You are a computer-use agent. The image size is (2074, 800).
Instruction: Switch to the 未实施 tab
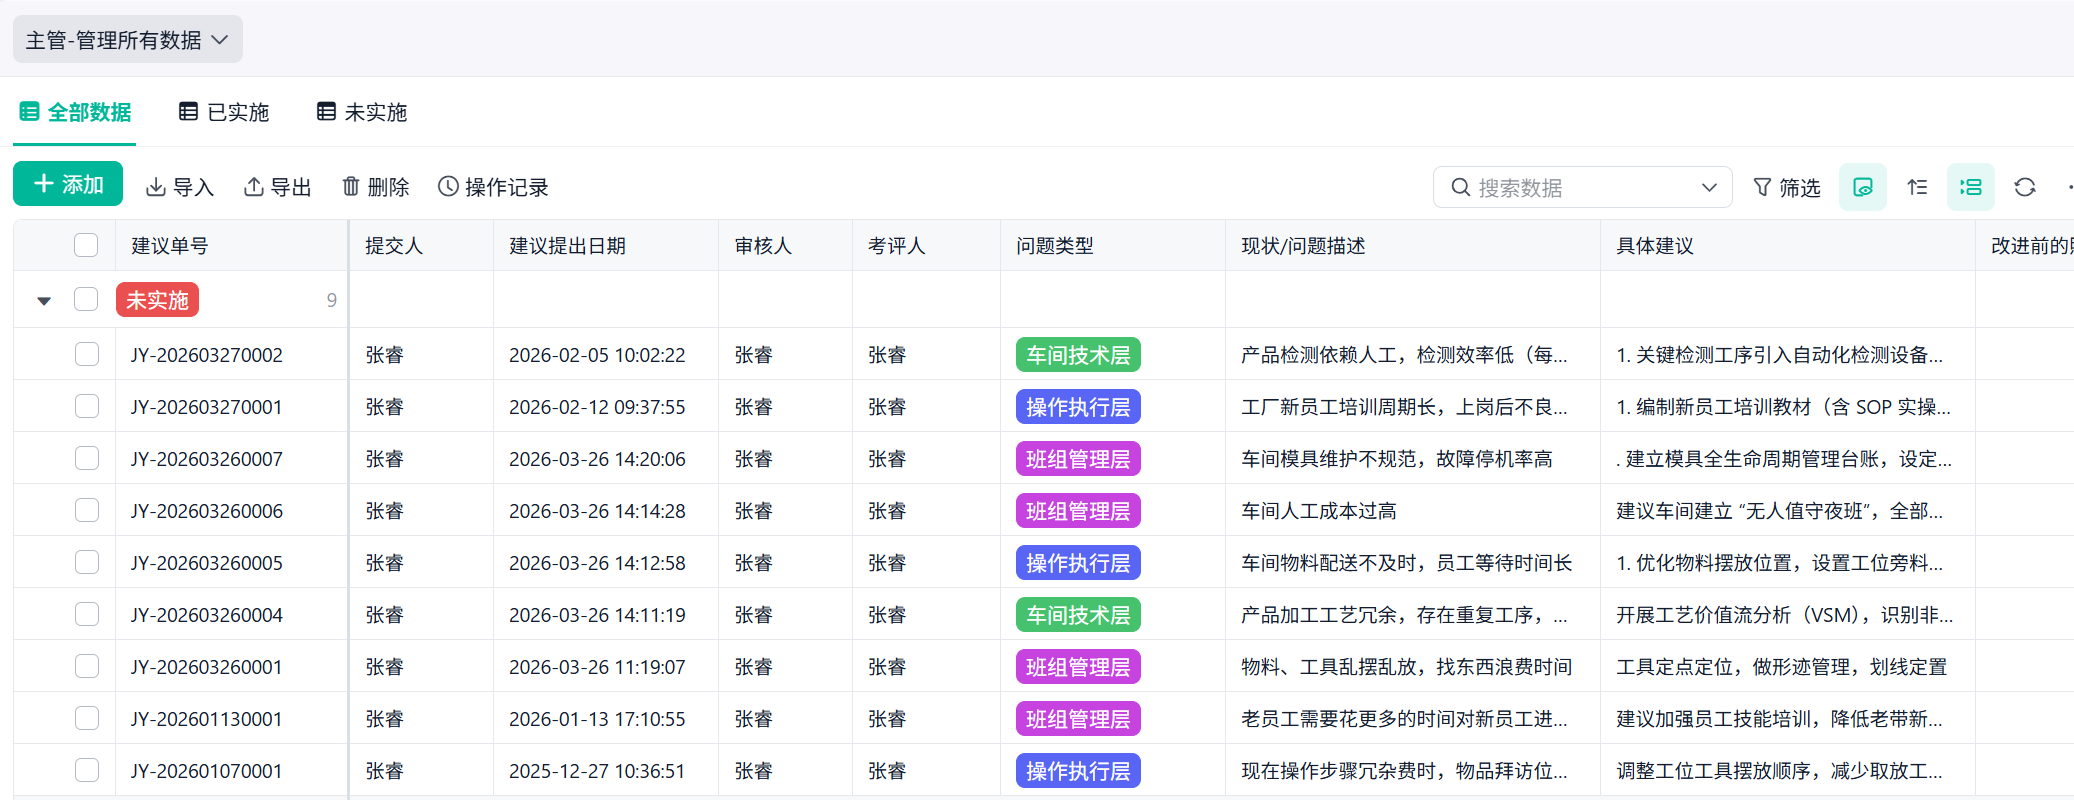362,112
